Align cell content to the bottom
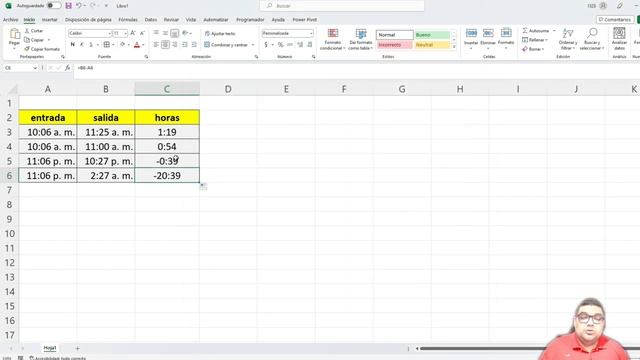The width and height of the screenshot is (640, 360). (x=174, y=33)
